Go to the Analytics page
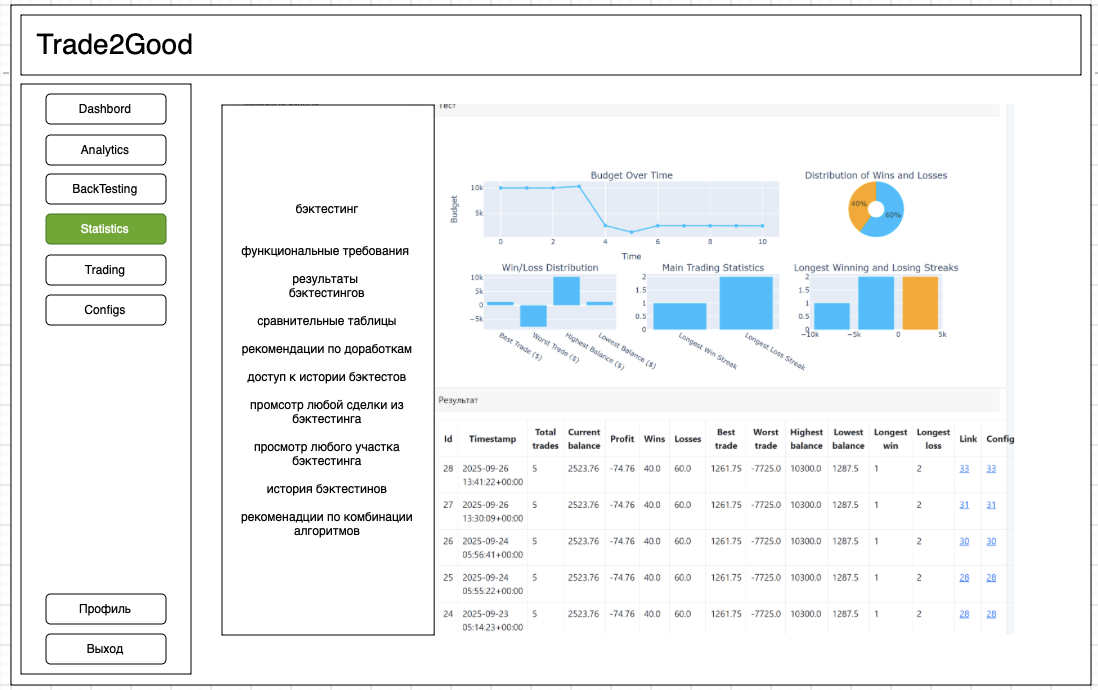This screenshot has width=1098, height=690. pyautogui.click(x=105, y=150)
